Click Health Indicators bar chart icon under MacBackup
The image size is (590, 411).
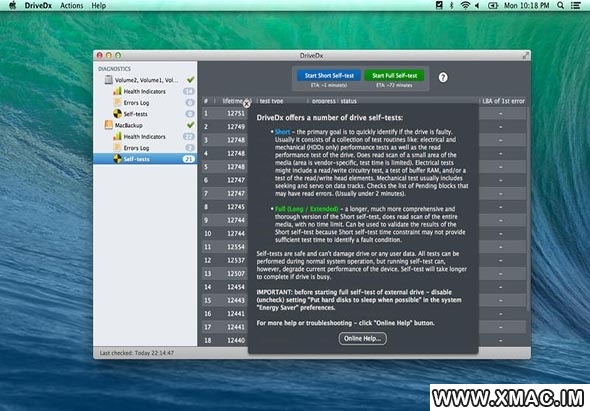pyautogui.click(x=117, y=136)
